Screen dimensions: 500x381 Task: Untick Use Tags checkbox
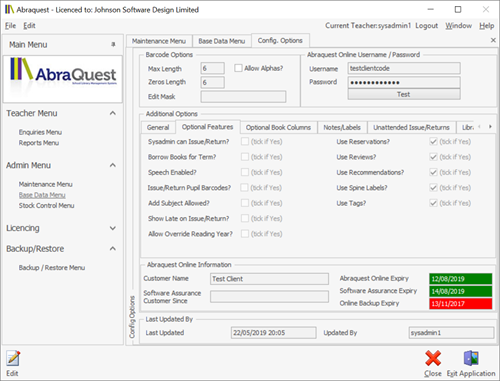[x=433, y=203]
